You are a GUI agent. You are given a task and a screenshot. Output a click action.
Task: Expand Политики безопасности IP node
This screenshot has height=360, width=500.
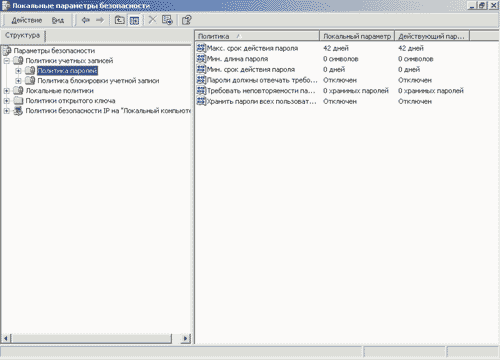pyautogui.click(x=6, y=111)
